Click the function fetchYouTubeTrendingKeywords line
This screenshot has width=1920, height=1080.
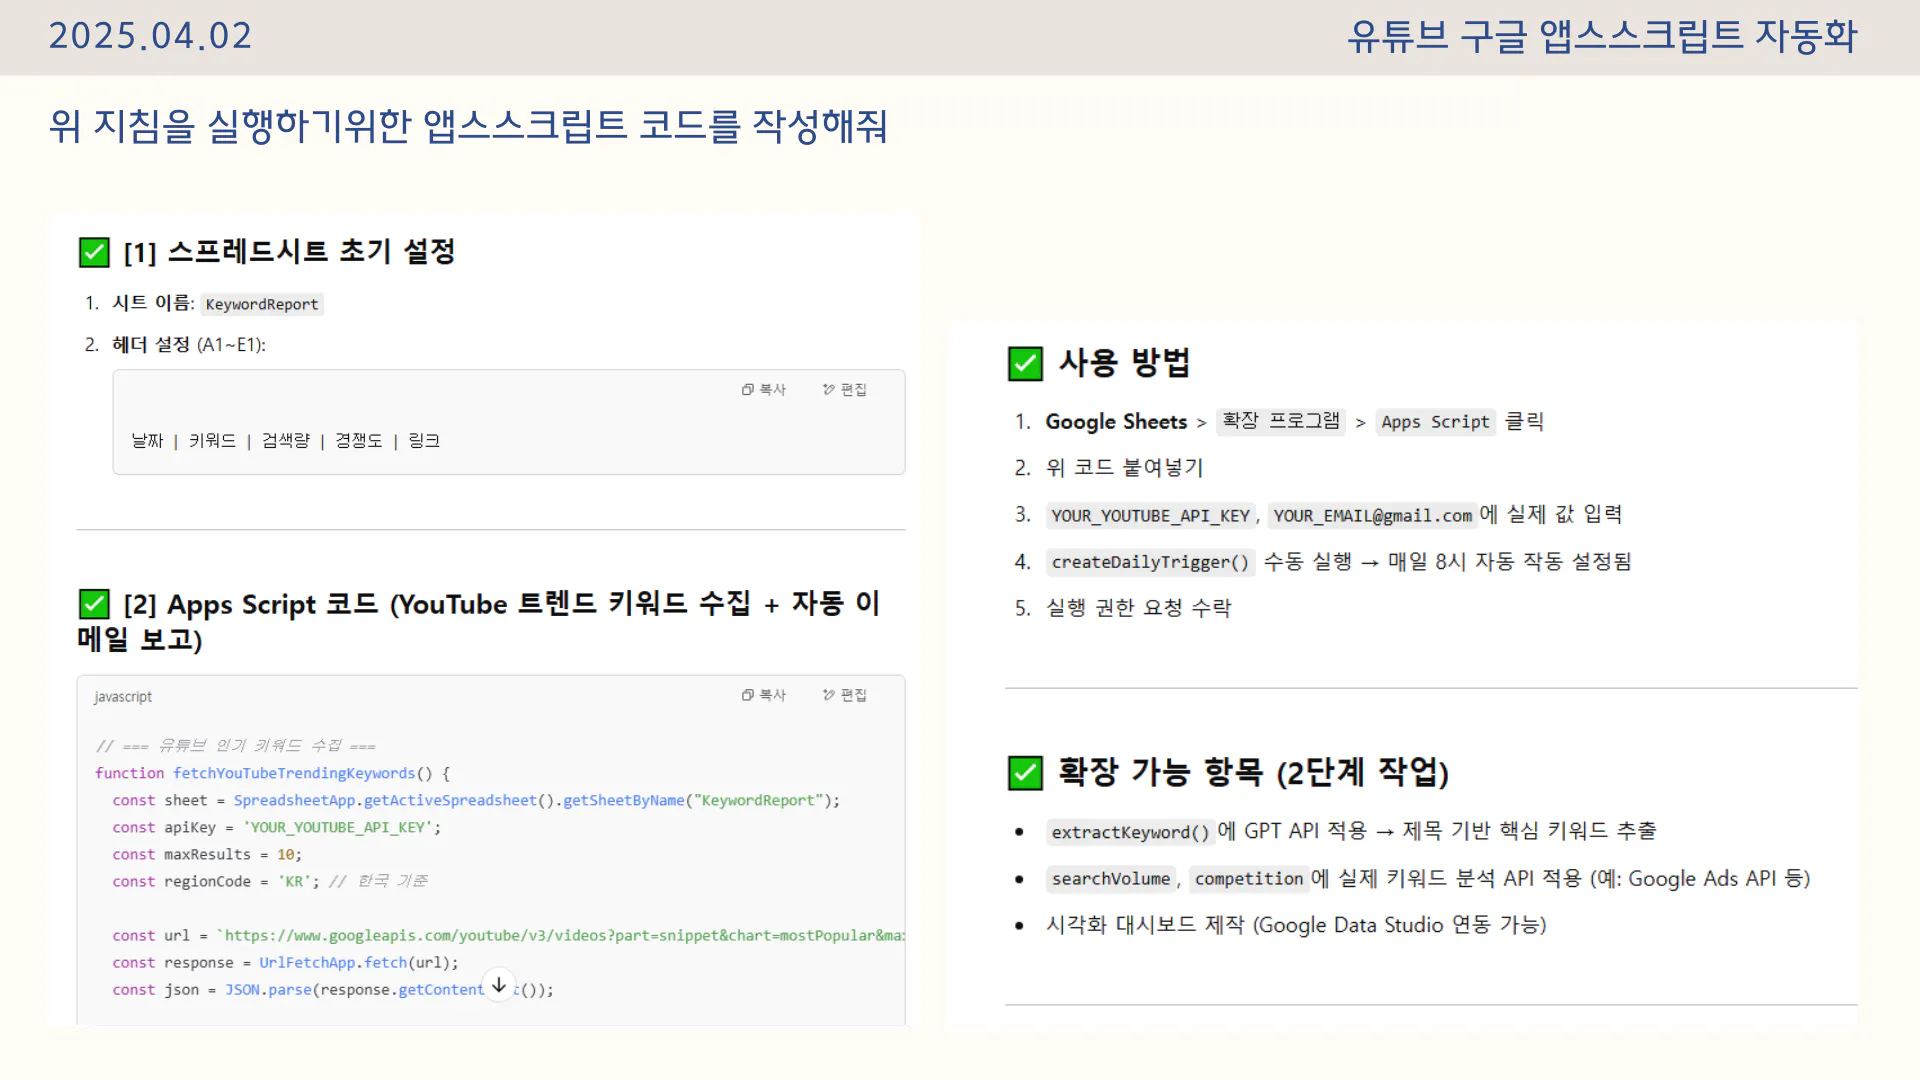272,773
